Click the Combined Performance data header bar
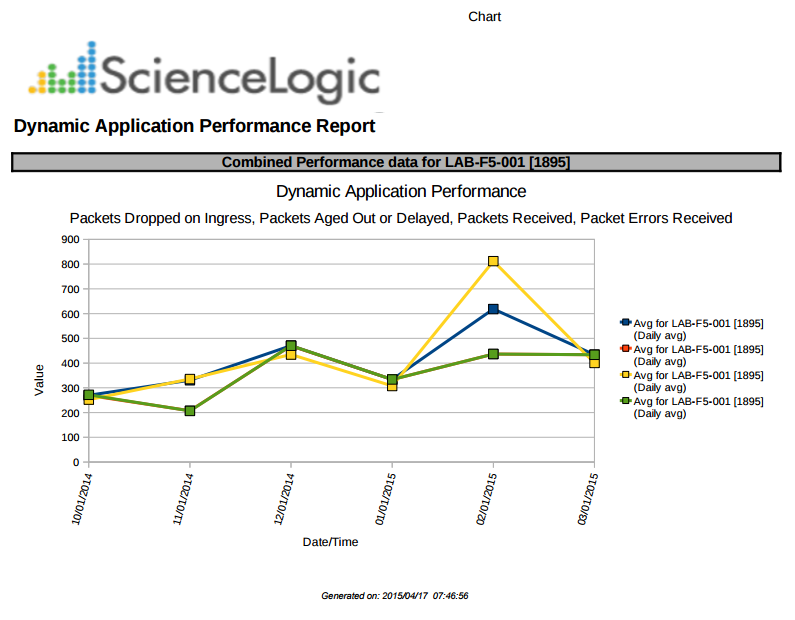Image resolution: width=795 pixels, height=620 pixels. click(396, 162)
